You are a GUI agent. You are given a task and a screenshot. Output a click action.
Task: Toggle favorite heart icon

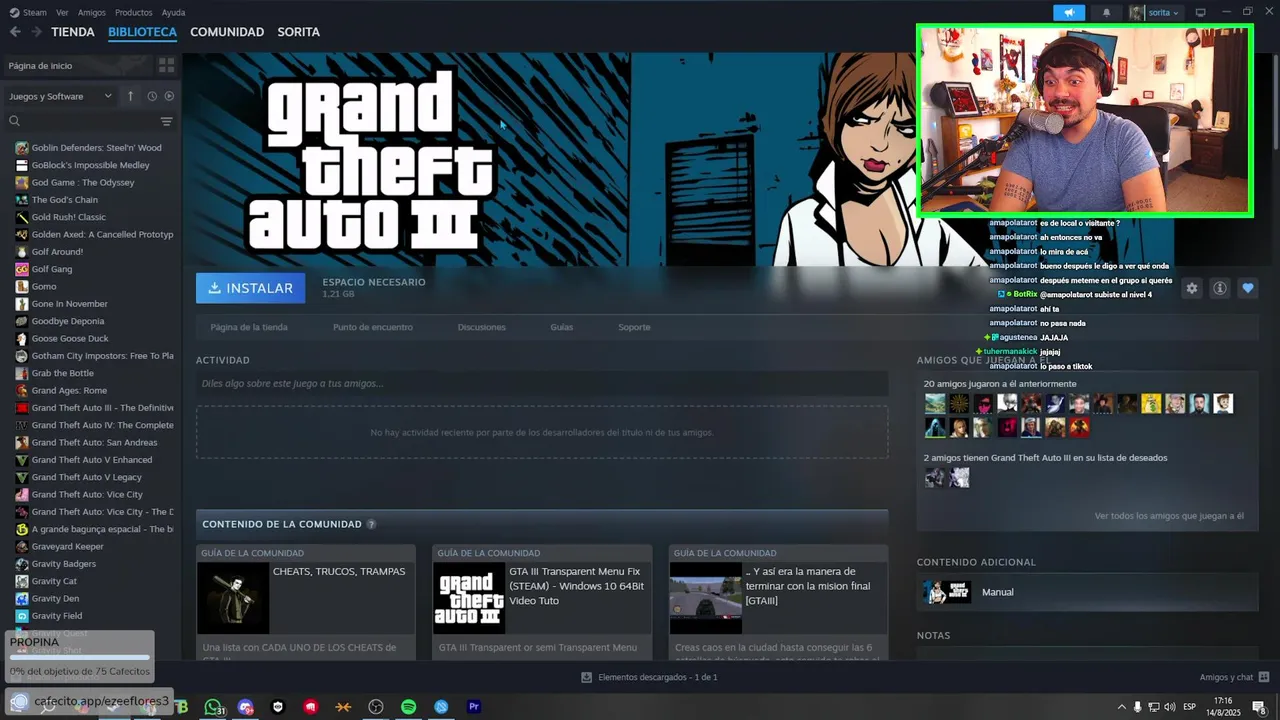pos(1247,288)
